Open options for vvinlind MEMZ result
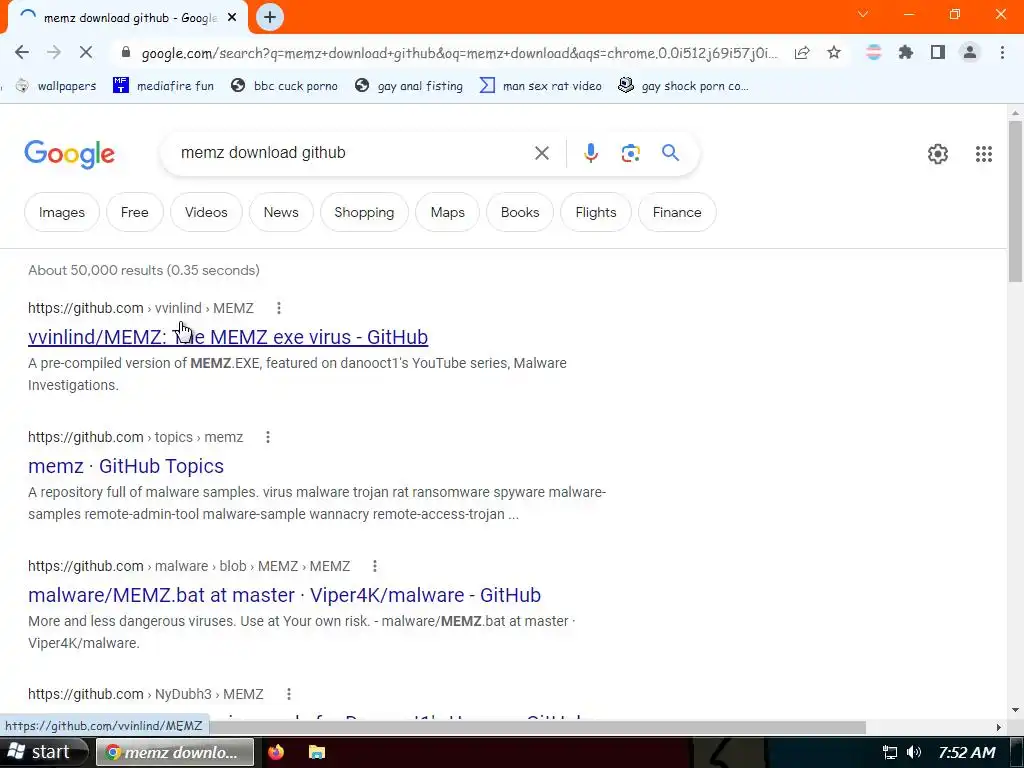Screen dimensions: 1024x768 279,308
